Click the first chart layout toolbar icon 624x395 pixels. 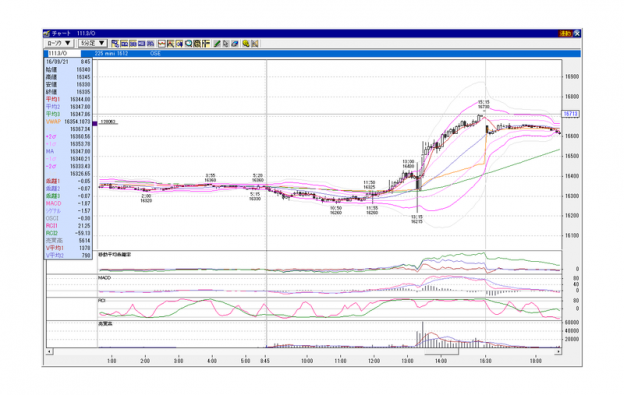[115, 43]
